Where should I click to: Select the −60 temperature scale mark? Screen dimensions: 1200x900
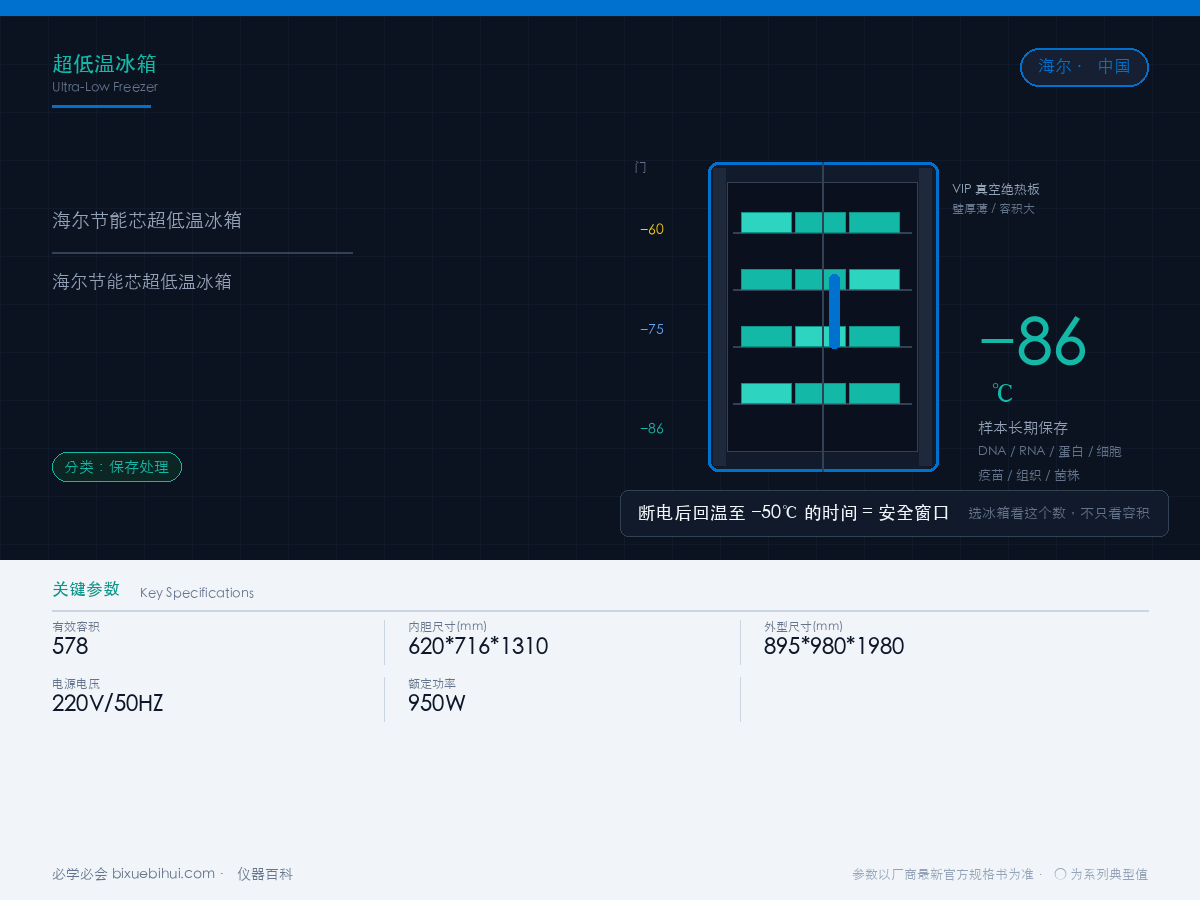tap(652, 229)
